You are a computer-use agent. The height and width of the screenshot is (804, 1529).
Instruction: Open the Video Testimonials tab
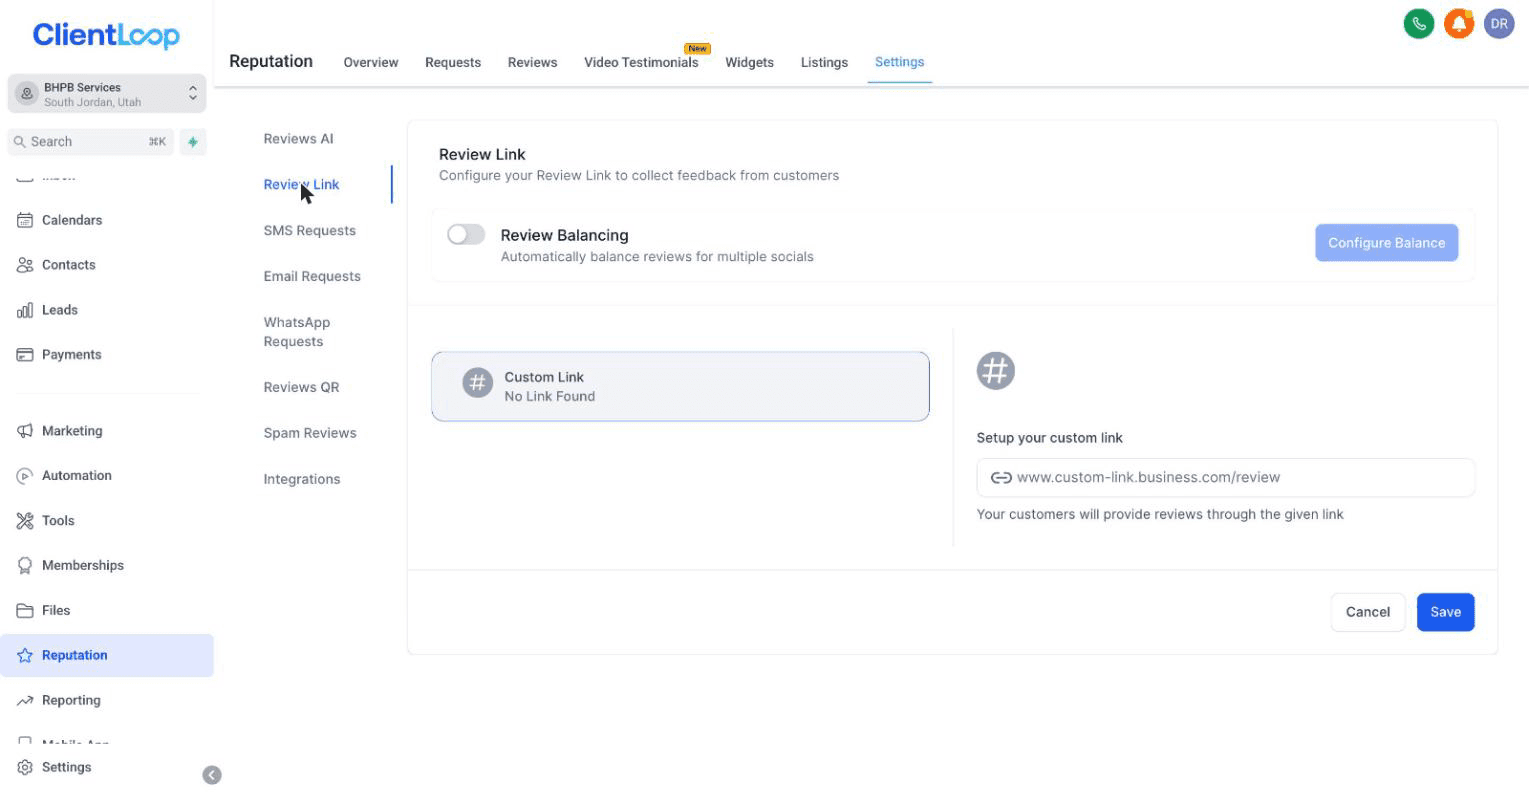tap(641, 62)
